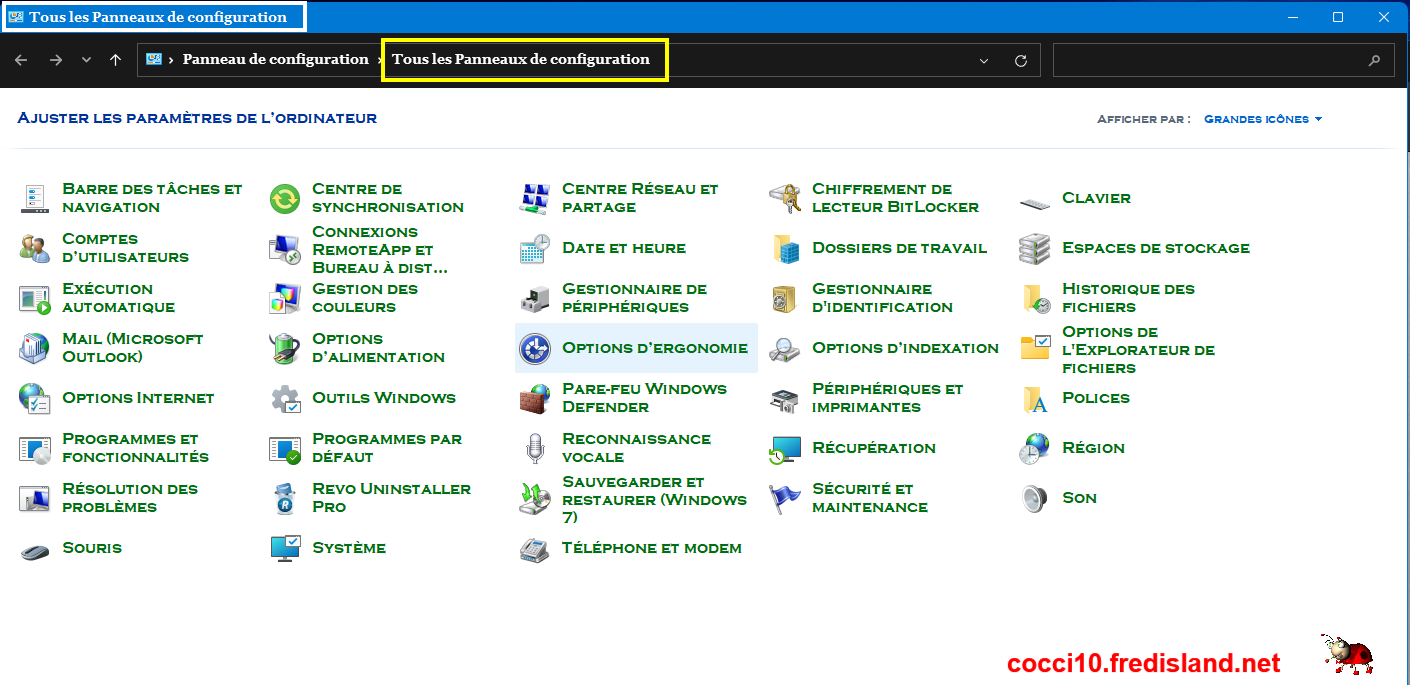This screenshot has width=1410, height=685.
Task: Open the Exécution automatique icon
Action: 35,298
